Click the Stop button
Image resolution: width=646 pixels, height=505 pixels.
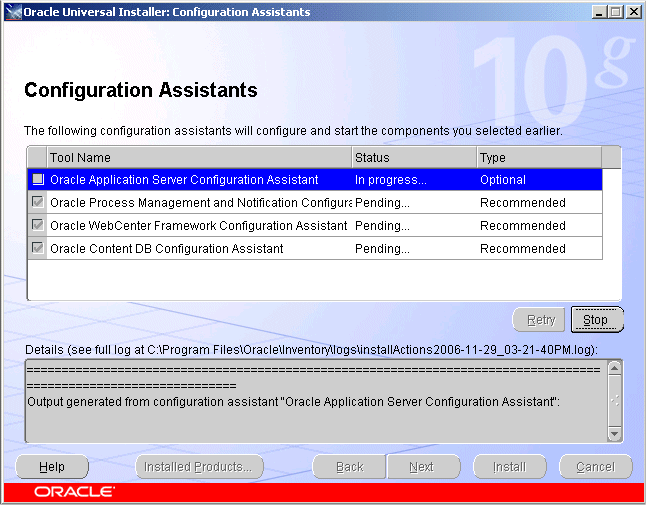click(x=597, y=319)
